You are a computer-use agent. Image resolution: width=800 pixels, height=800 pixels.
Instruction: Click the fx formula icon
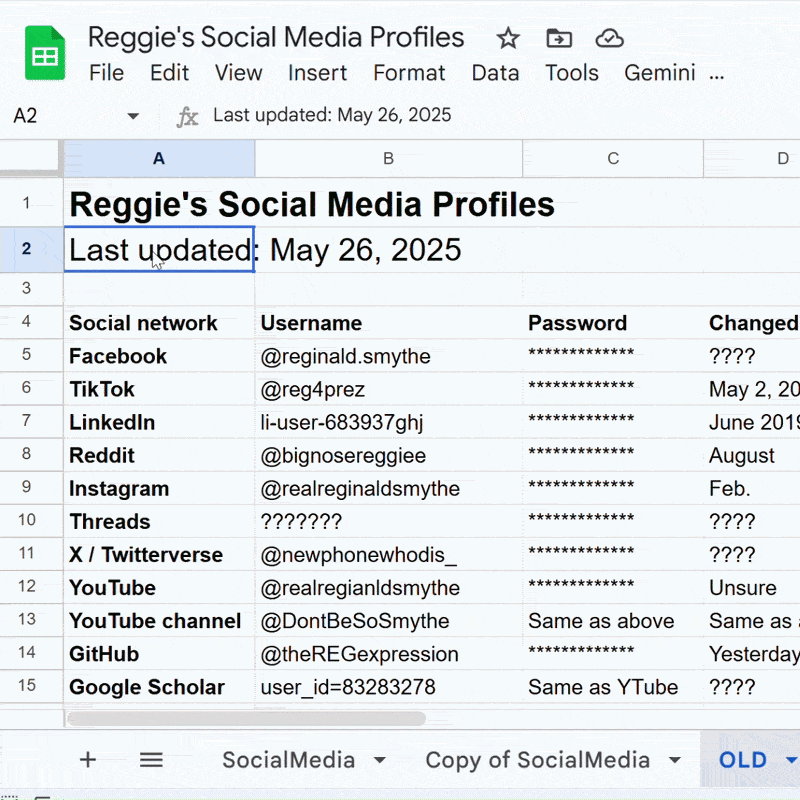(x=188, y=116)
